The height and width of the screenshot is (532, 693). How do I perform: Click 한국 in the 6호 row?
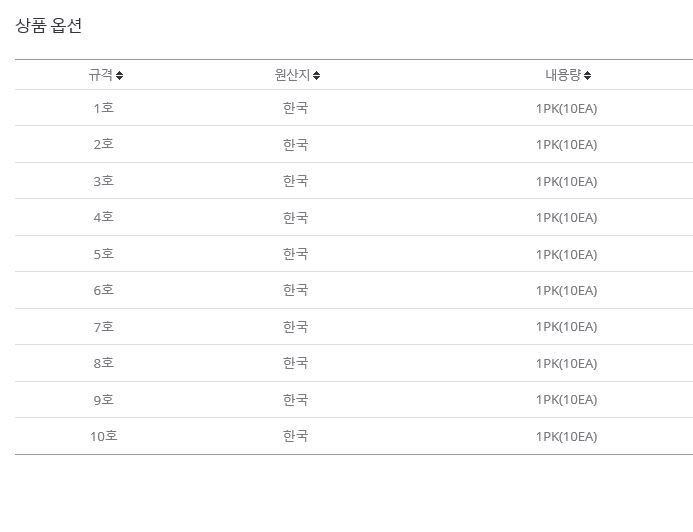(x=296, y=290)
